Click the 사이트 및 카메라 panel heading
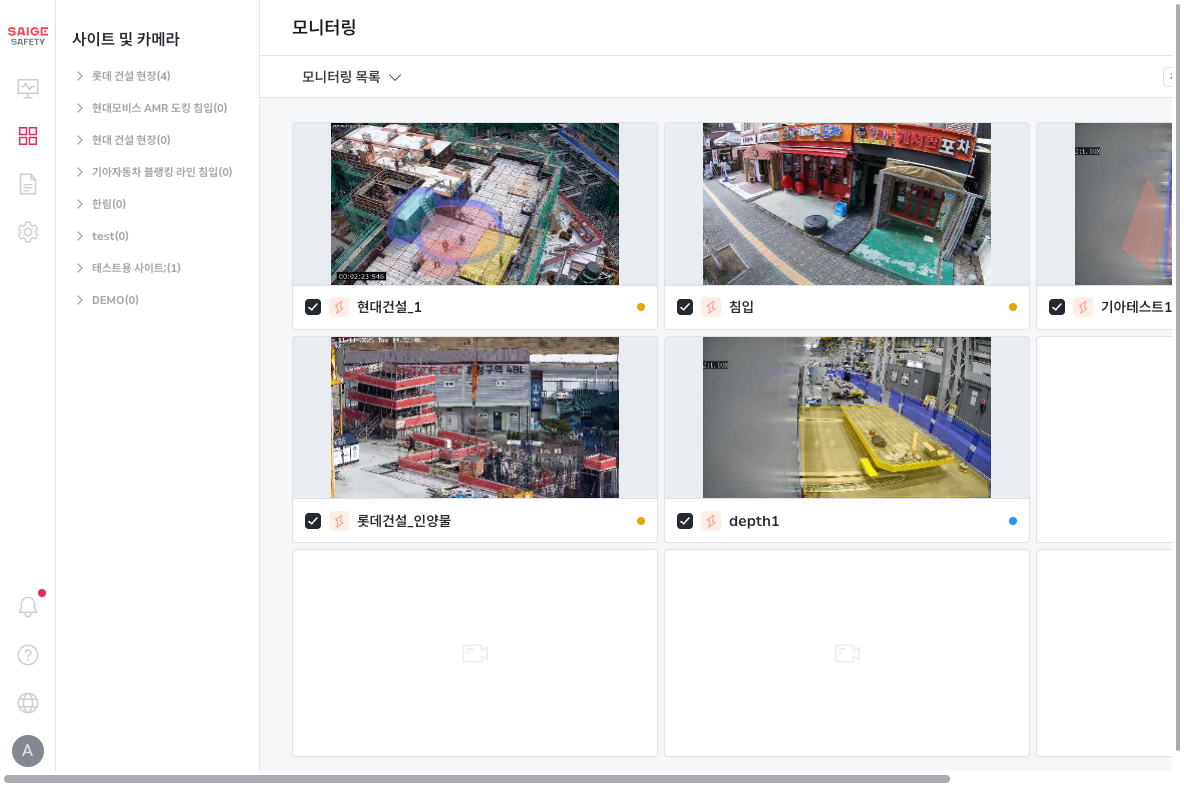The height and width of the screenshot is (787, 1184). click(x=126, y=39)
